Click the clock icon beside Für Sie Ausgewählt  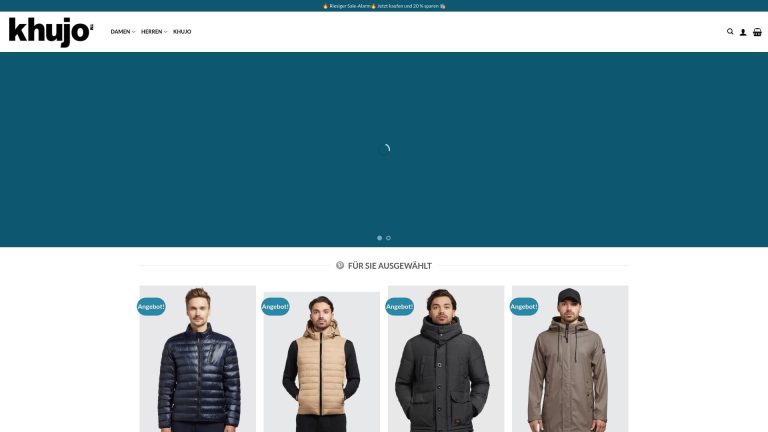340,265
